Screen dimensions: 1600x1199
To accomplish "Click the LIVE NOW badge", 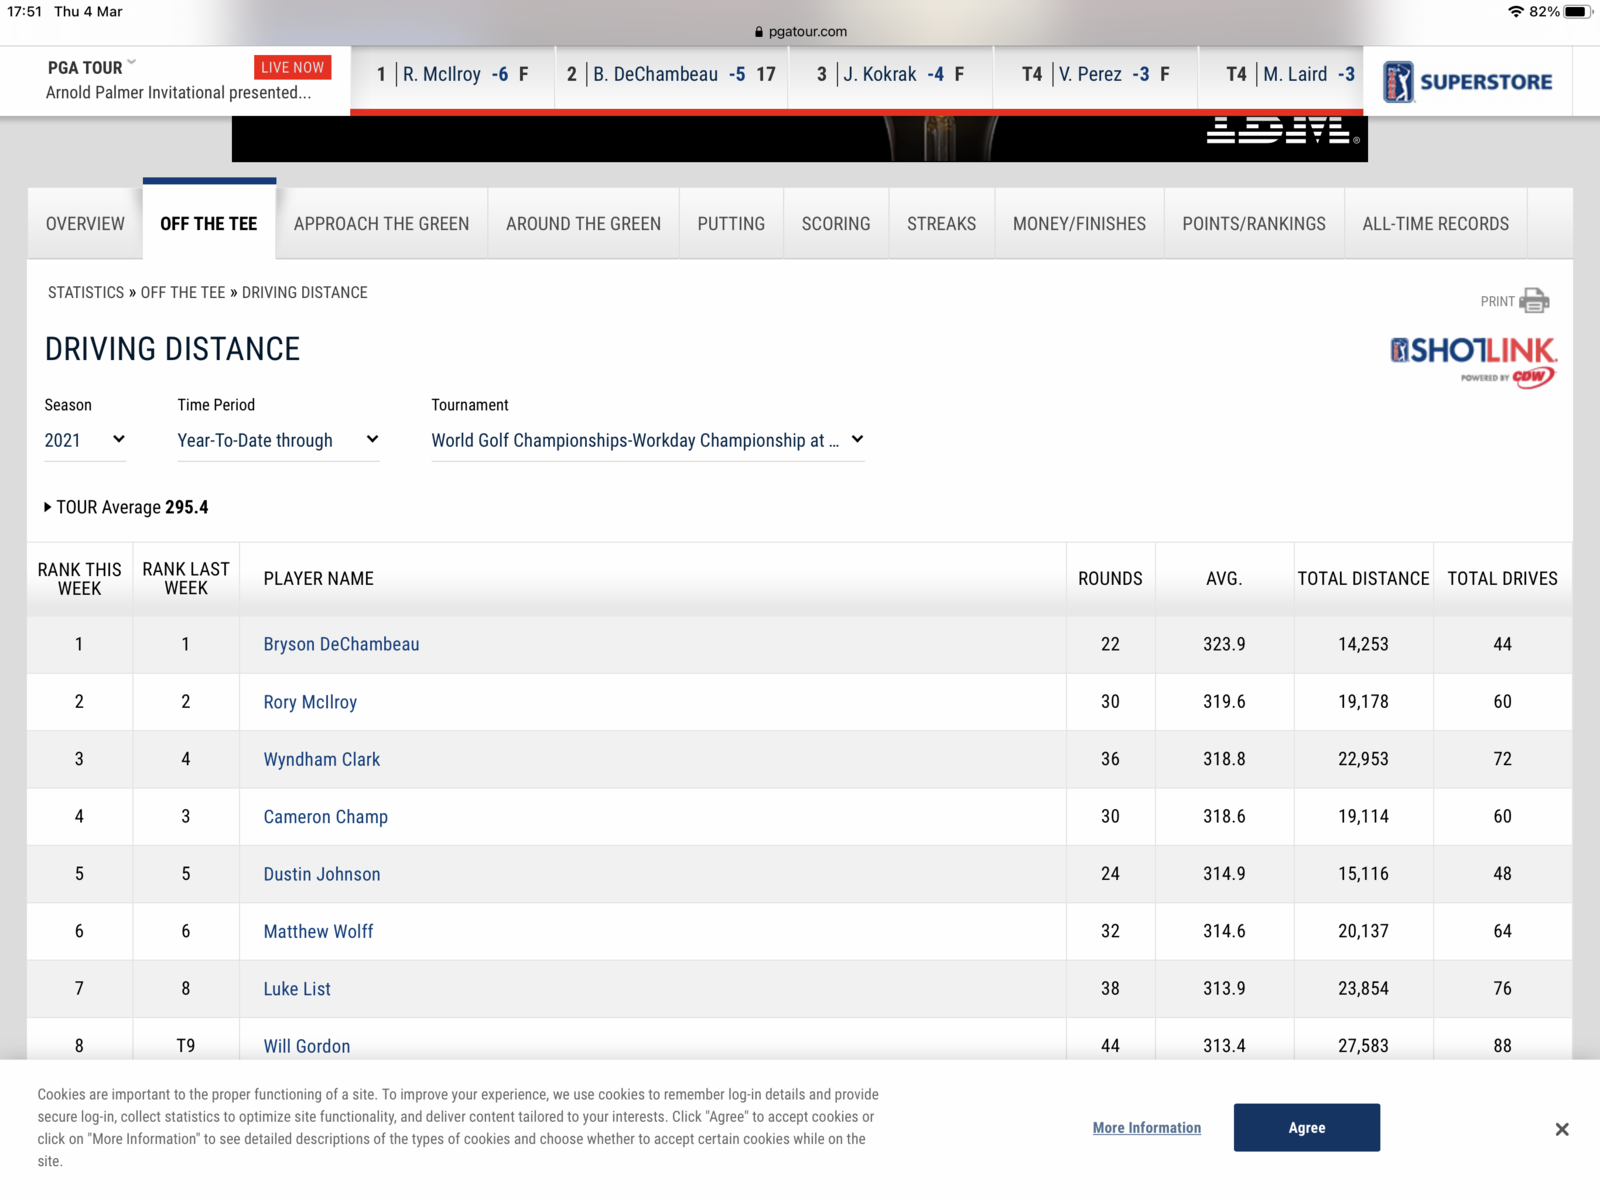I will (x=292, y=67).
